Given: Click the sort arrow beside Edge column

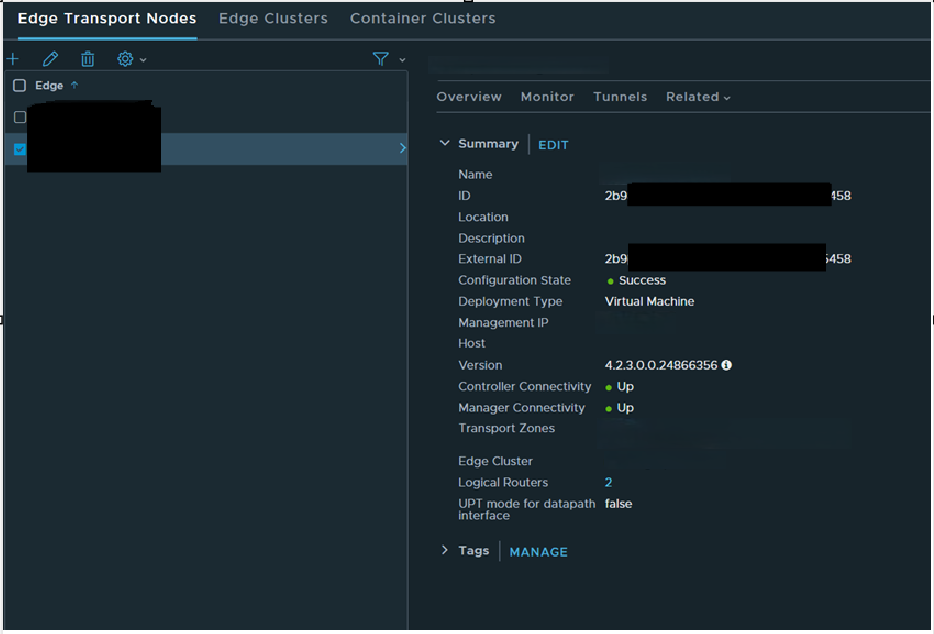Looking at the screenshot, I should coord(74,85).
